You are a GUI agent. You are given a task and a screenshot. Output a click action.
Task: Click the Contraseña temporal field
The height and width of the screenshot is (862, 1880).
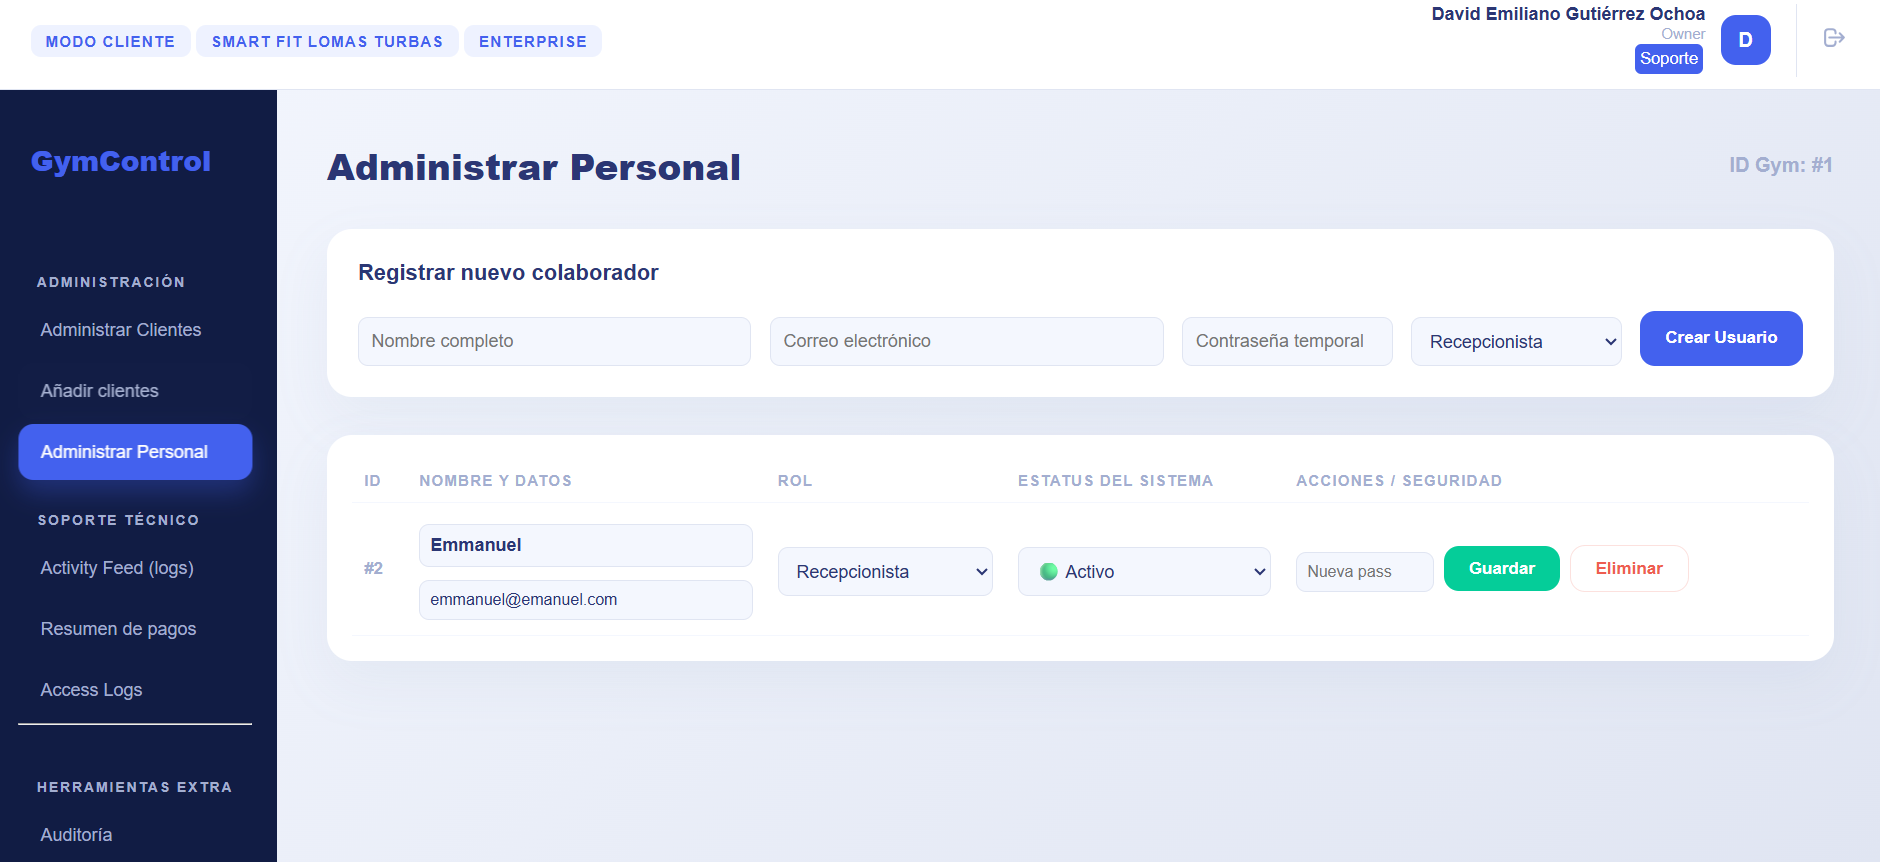point(1287,341)
